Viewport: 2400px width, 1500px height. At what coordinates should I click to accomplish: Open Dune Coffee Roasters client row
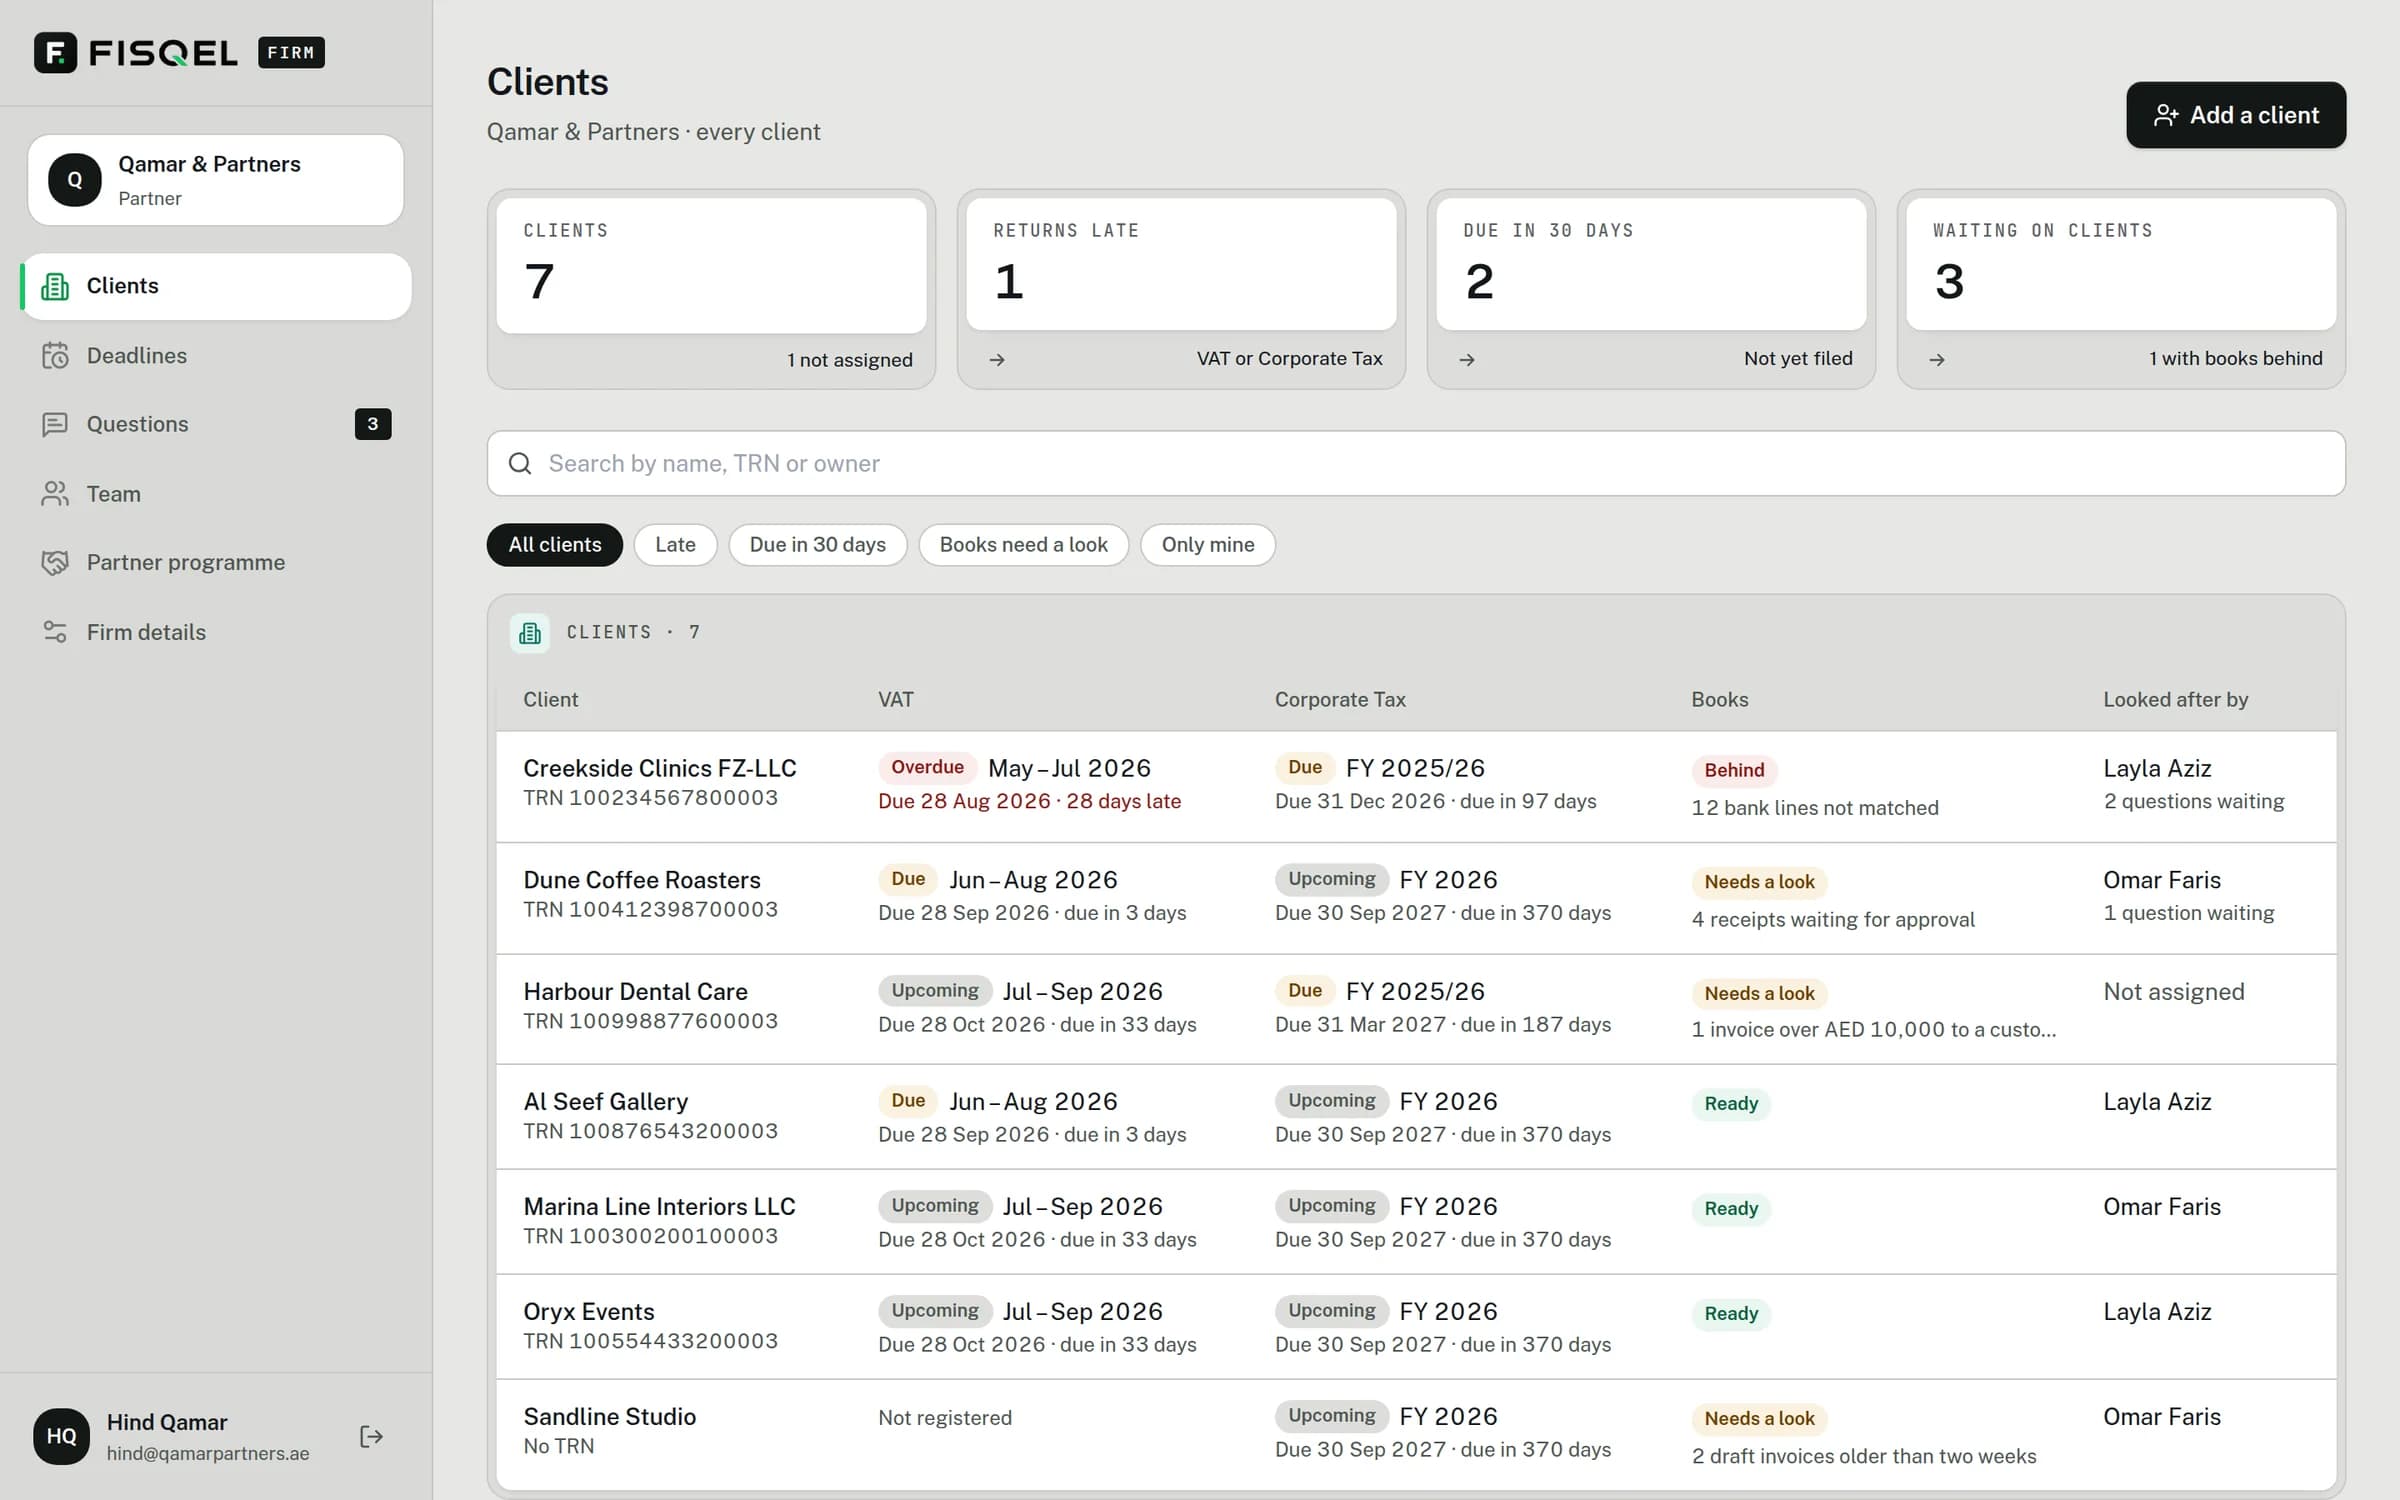click(1416, 898)
